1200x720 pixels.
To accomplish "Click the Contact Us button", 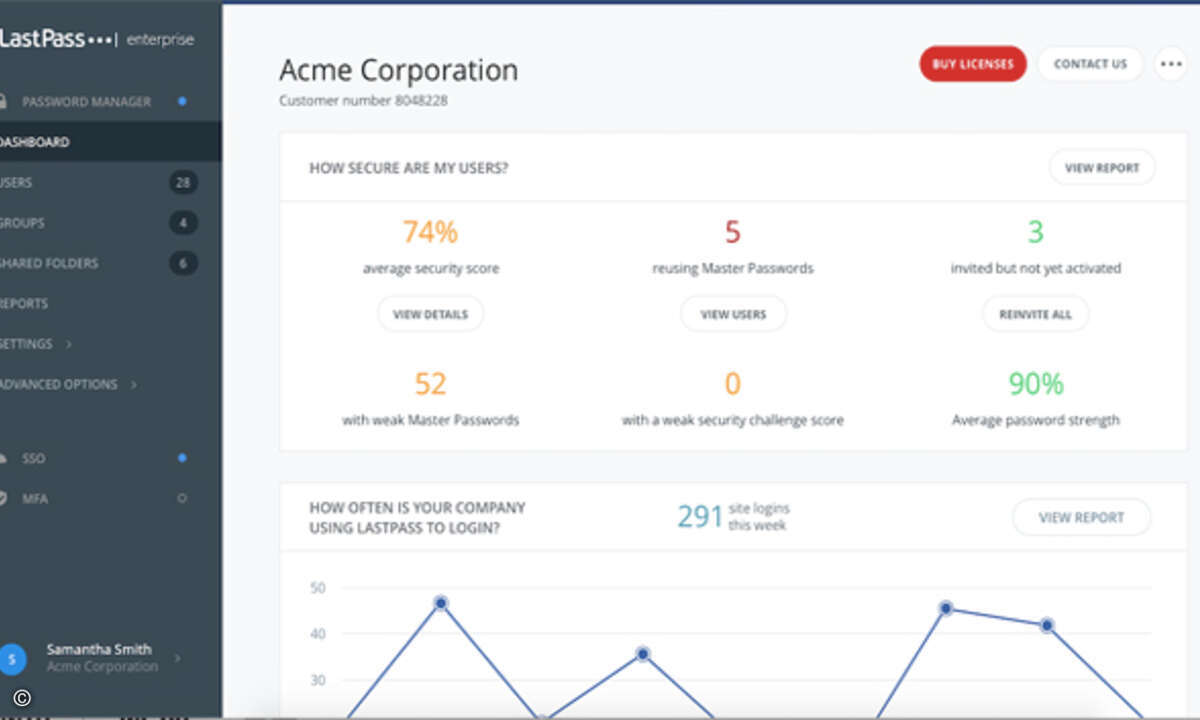I will coord(1090,64).
